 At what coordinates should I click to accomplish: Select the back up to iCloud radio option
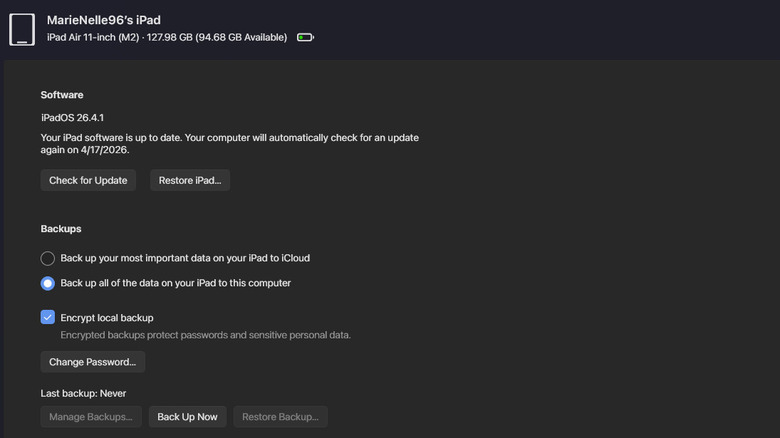pos(48,258)
